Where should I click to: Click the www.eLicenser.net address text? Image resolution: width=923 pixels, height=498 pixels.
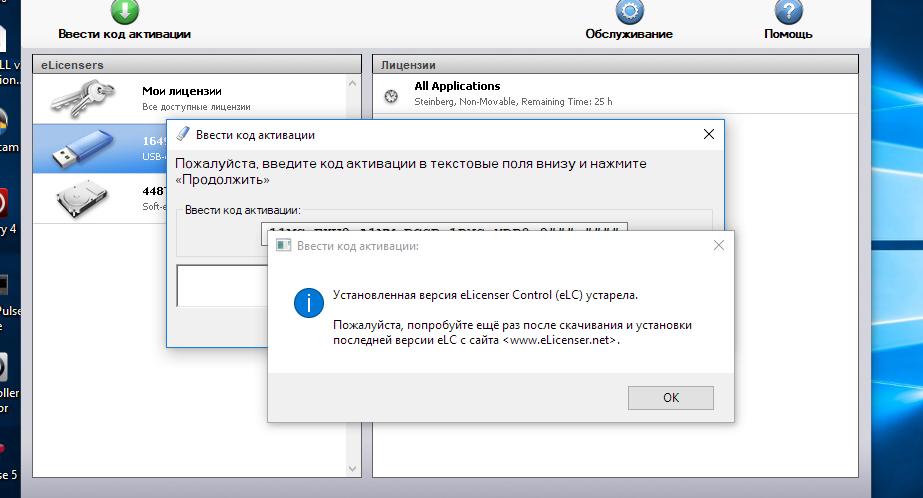coord(562,340)
